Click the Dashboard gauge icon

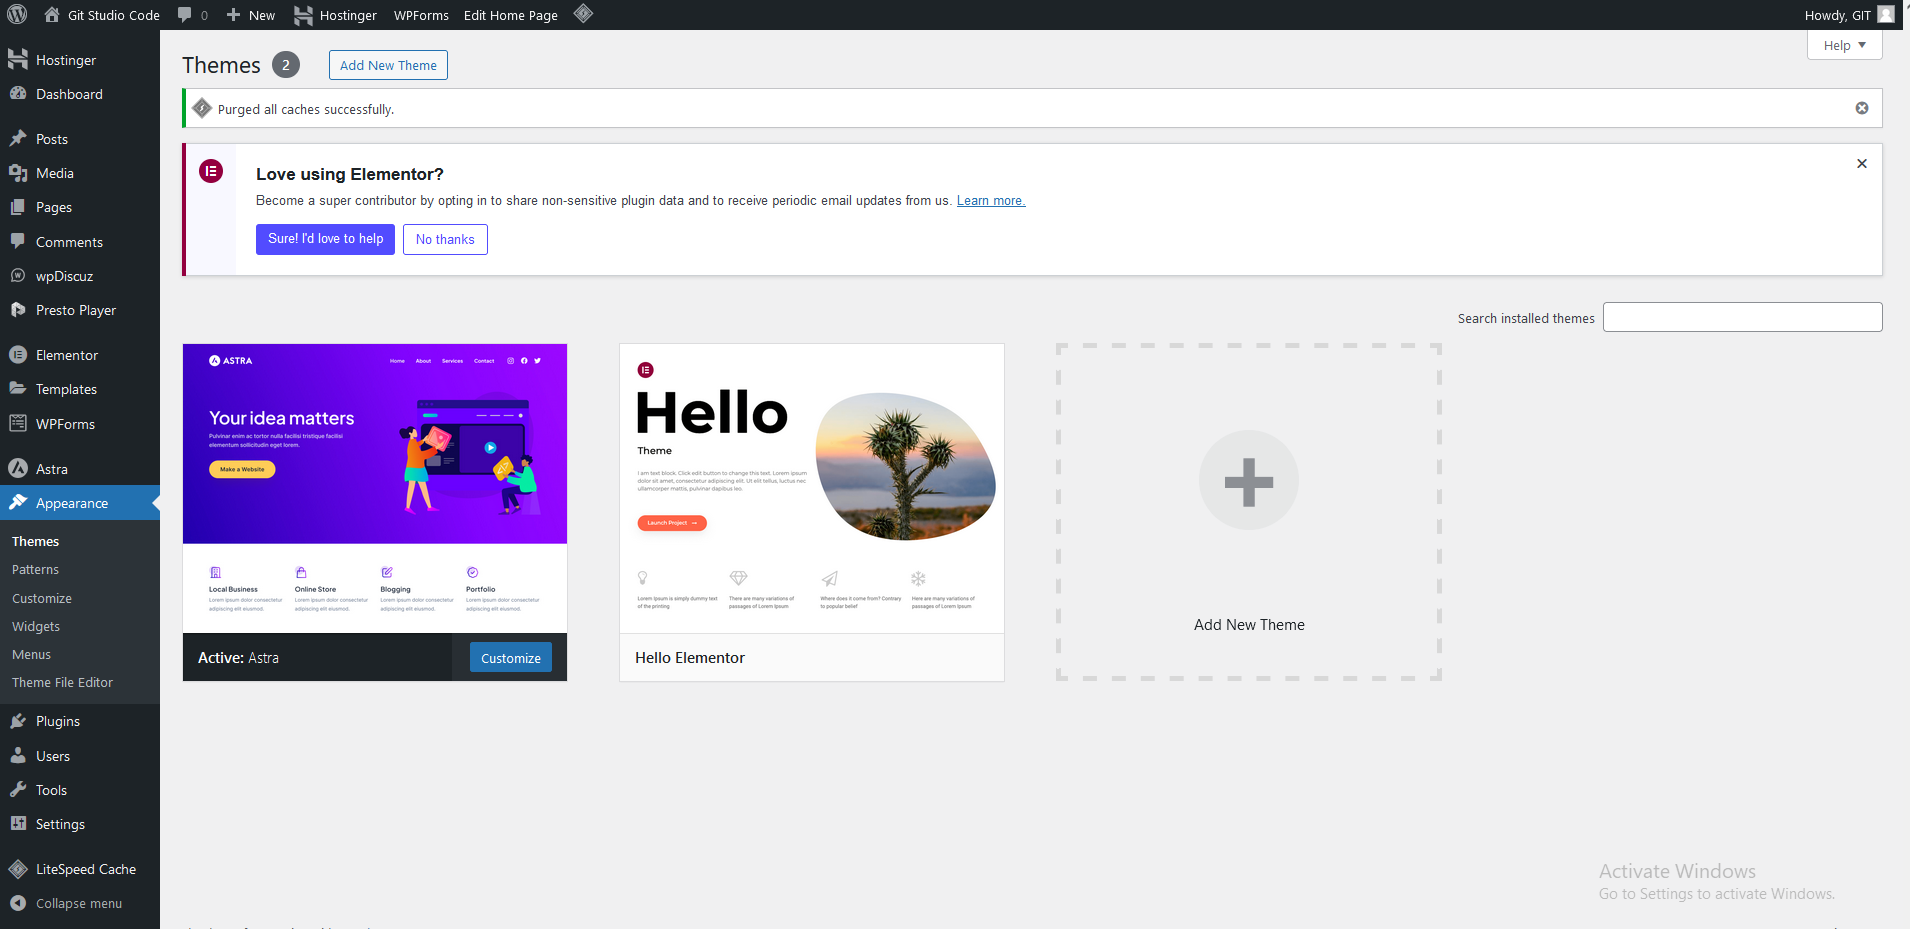18,94
